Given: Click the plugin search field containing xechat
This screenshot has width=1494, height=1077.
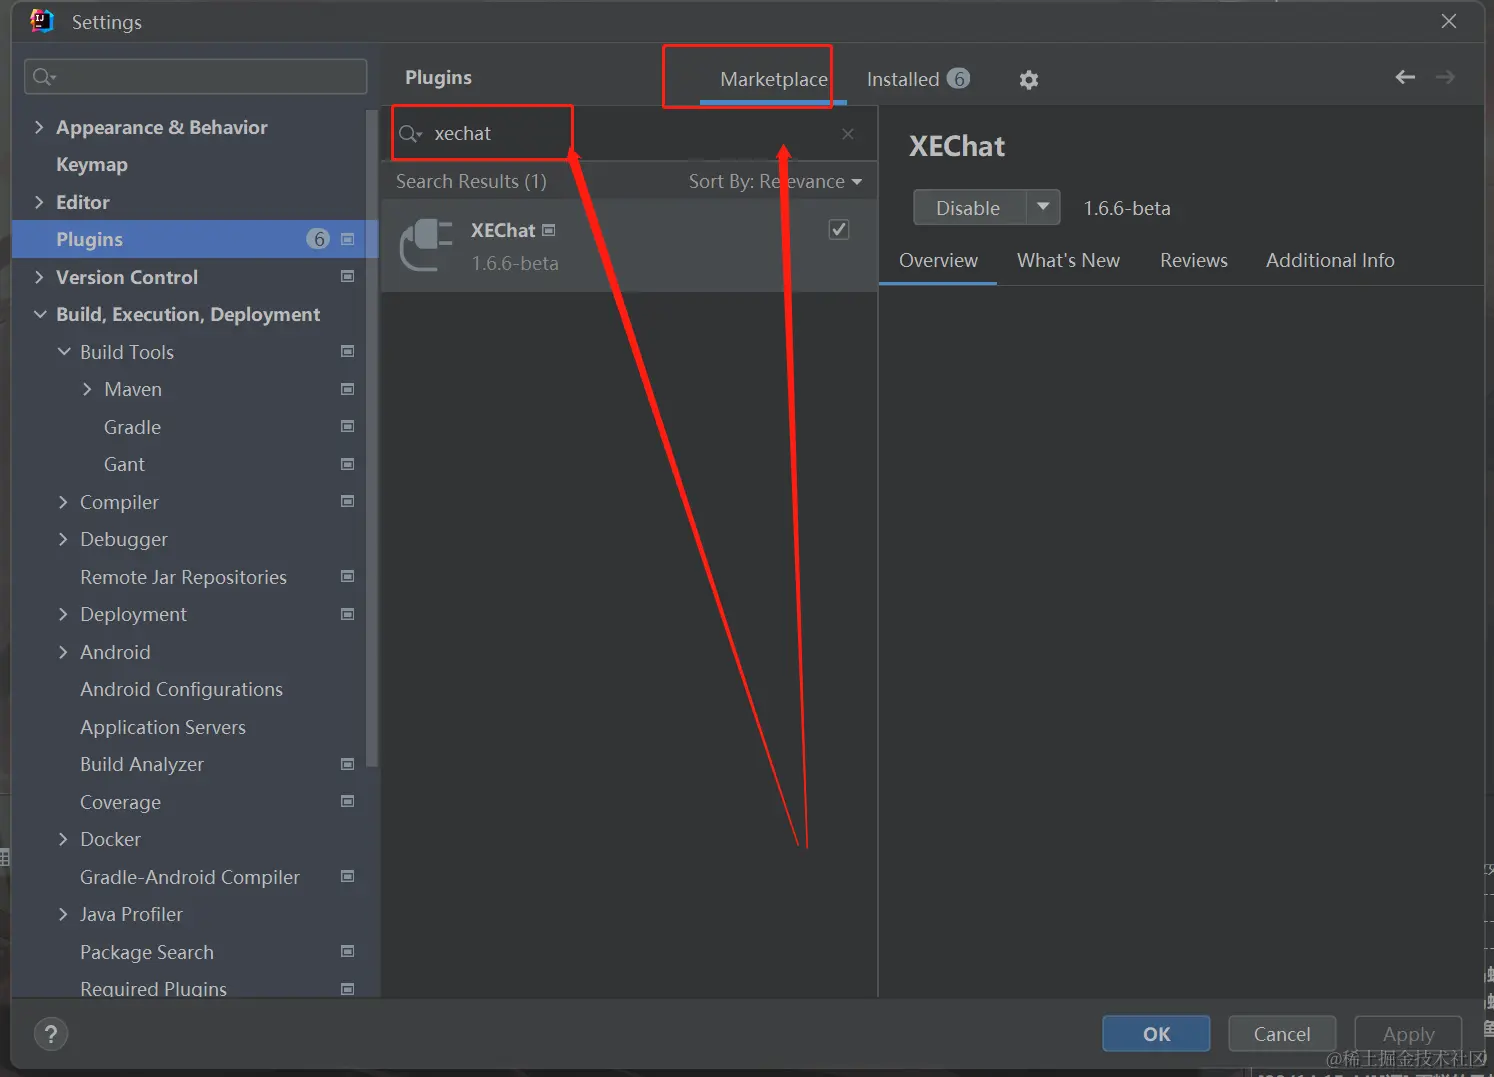Looking at the screenshot, I should point(628,134).
